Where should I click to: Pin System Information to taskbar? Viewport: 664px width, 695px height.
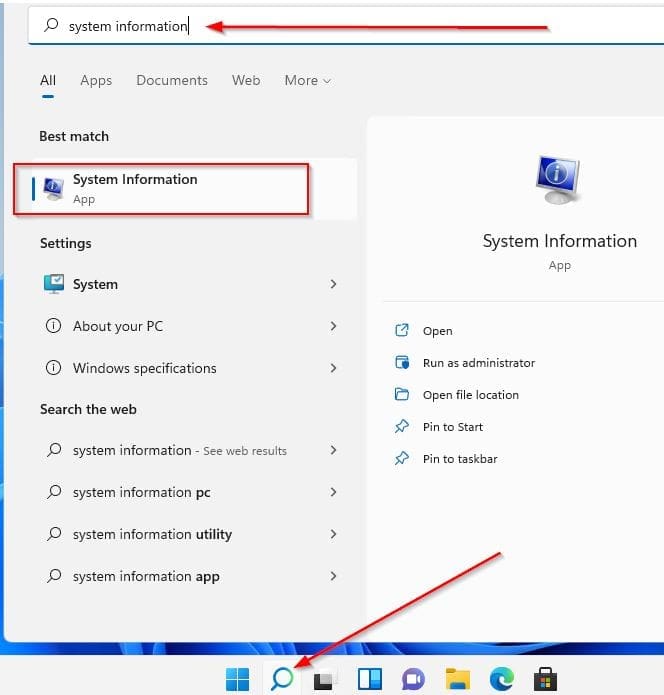click(459, 459)
